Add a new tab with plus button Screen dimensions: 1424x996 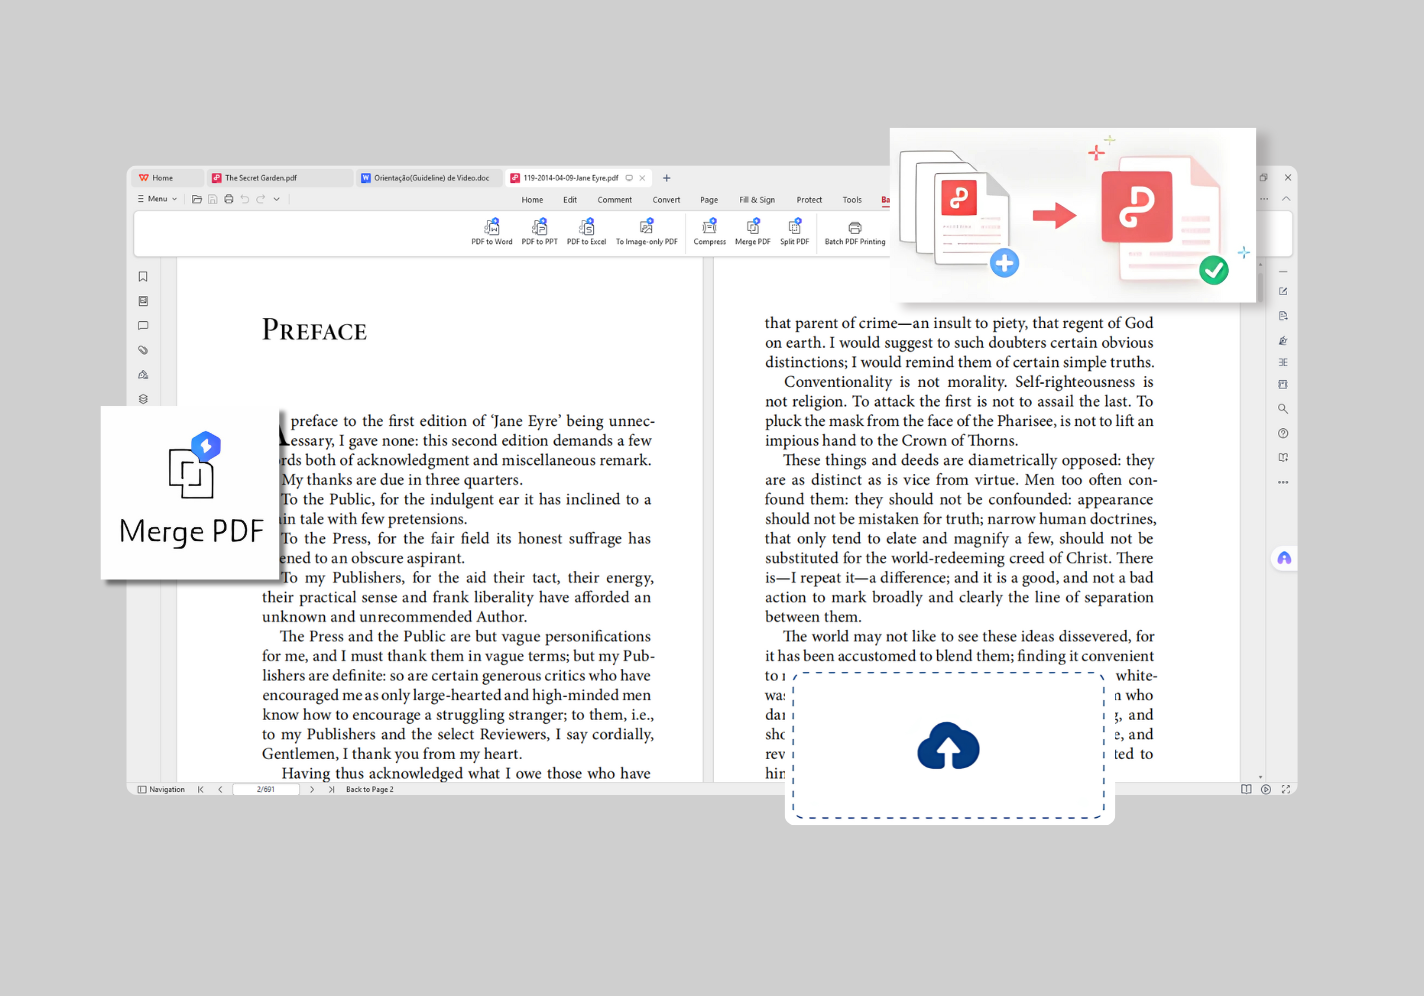(667, 178)
